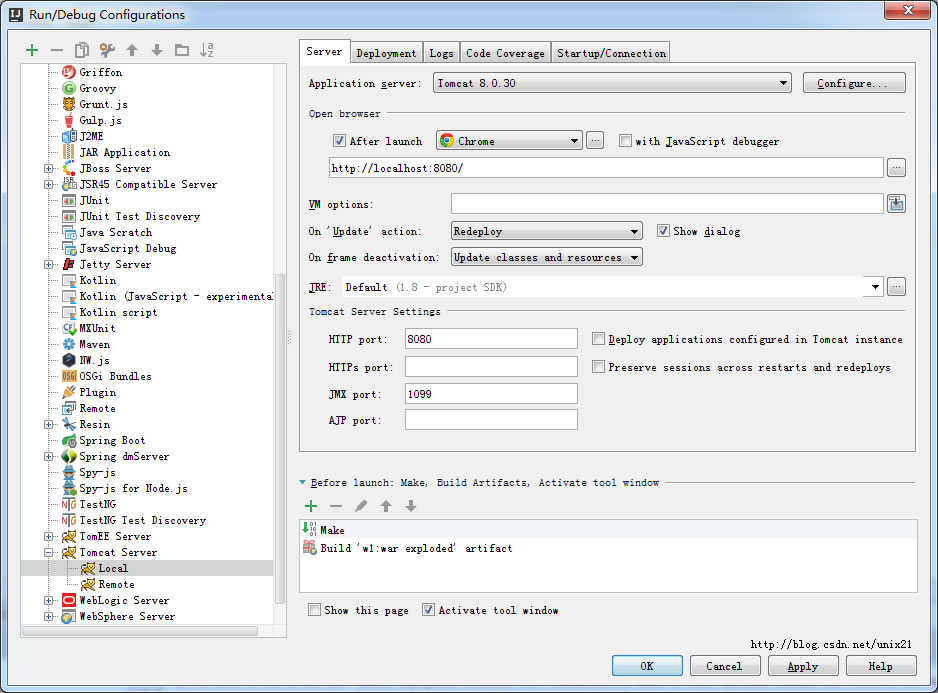Expand JBoss Server tree node

pos(48,168)
